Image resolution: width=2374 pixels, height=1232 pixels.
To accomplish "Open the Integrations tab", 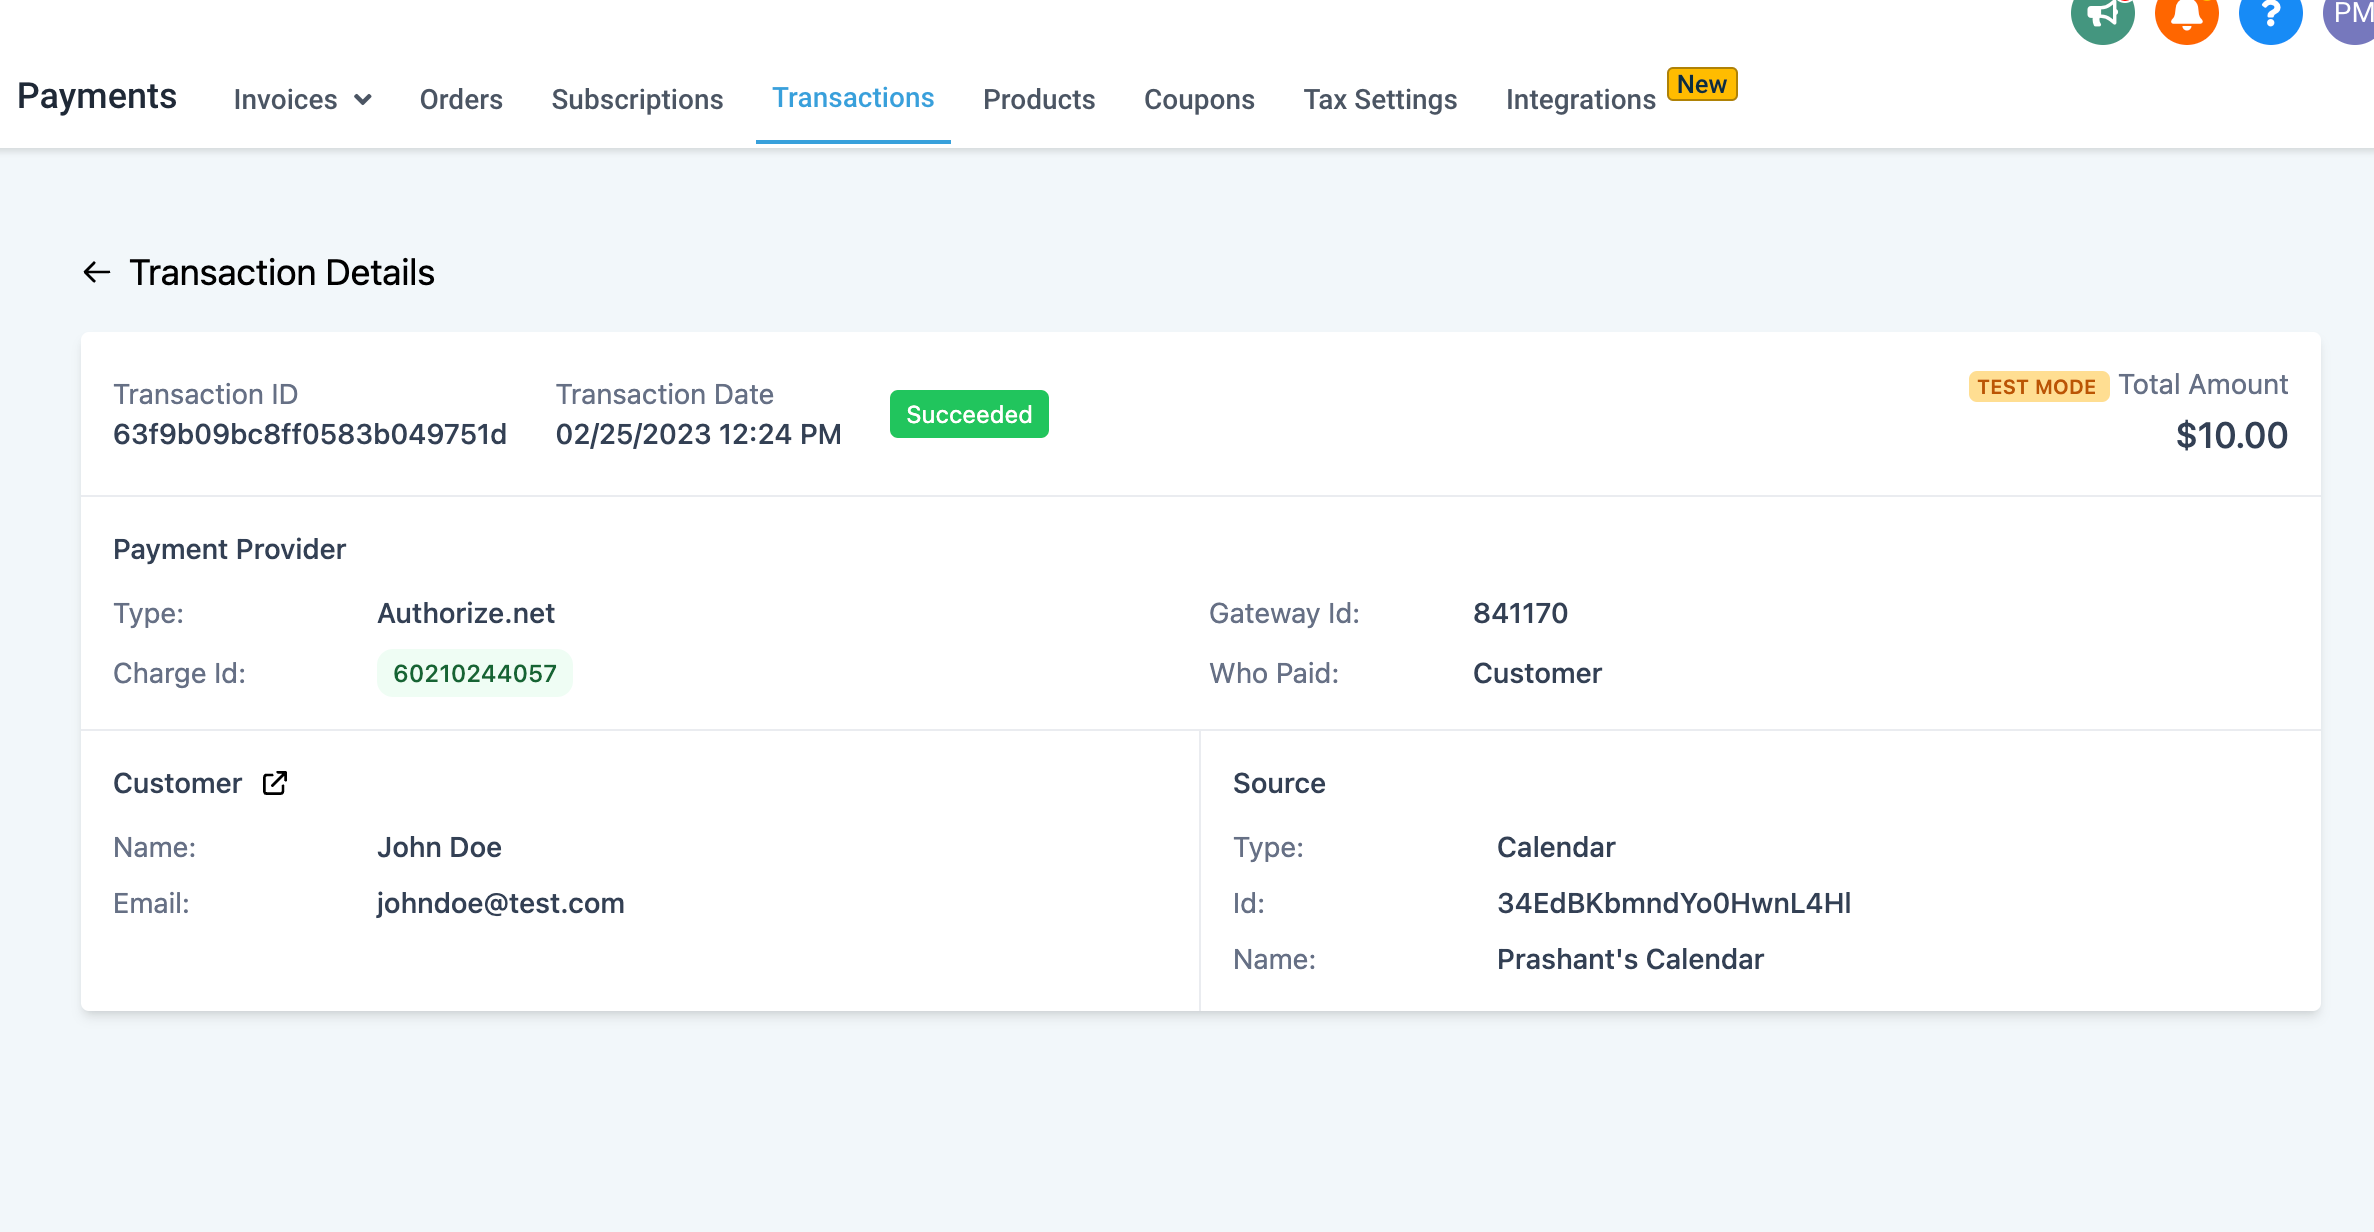I will click(x=1580, y=100).
